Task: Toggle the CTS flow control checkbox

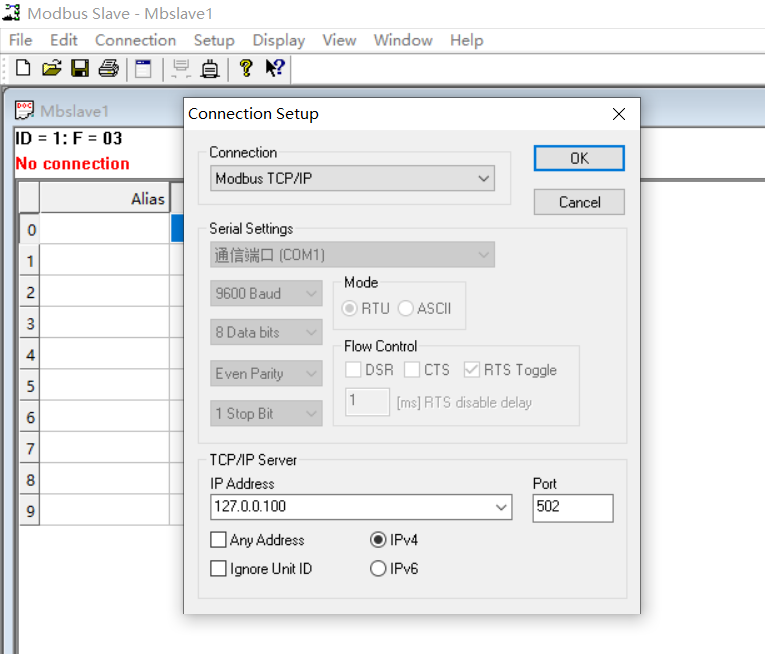Action: tap(412, 369)
